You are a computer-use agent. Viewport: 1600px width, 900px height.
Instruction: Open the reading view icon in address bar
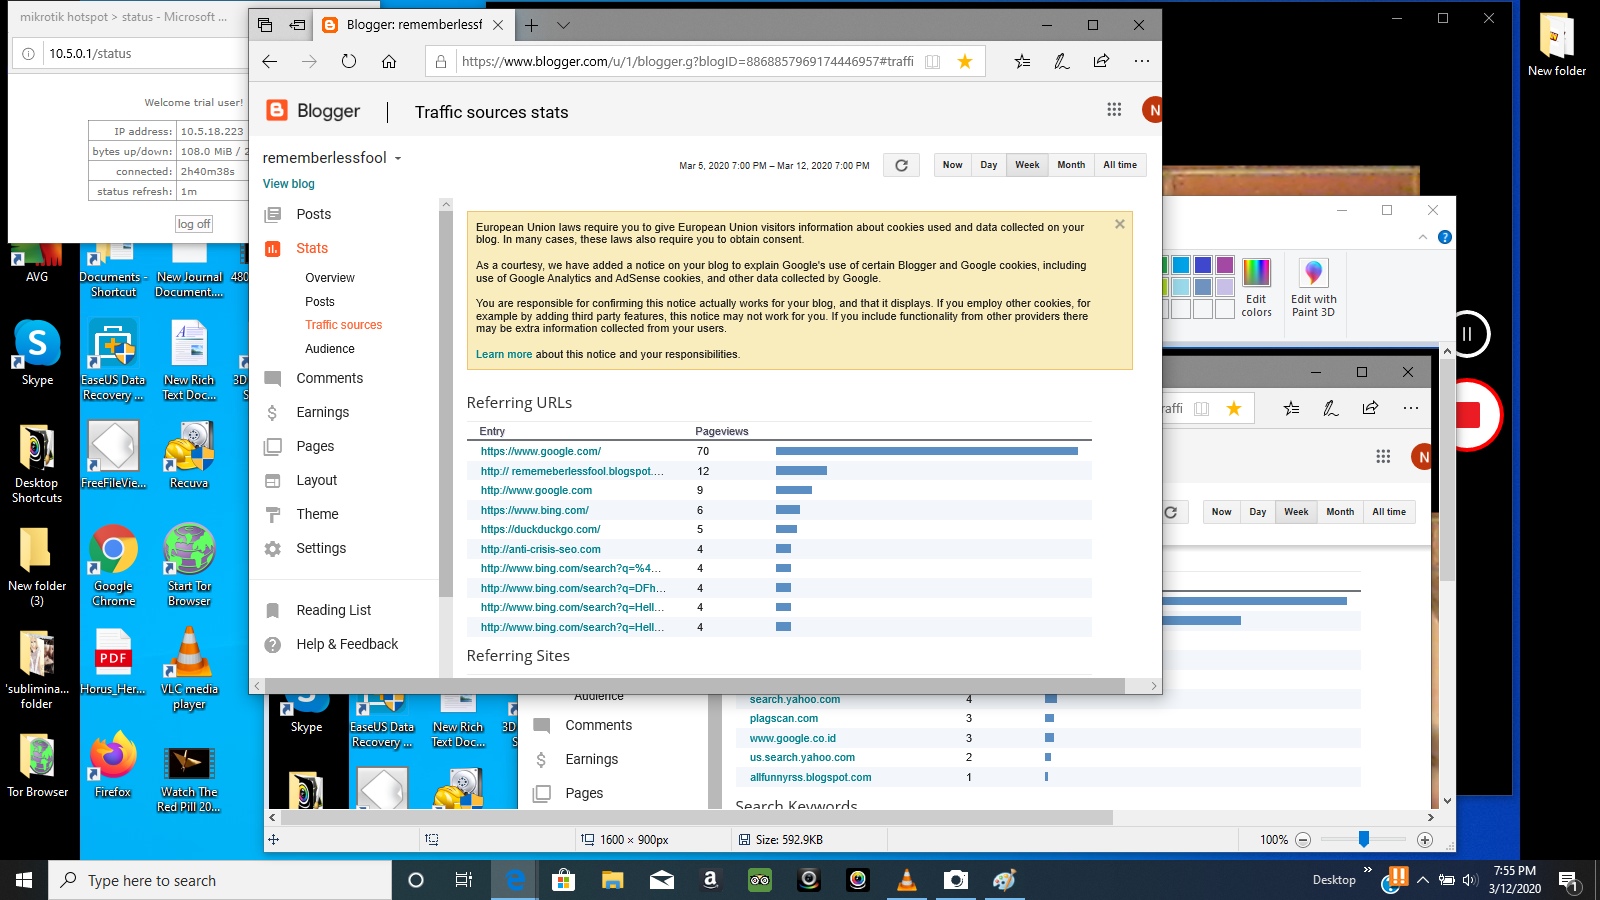click(x=932, y=61)
